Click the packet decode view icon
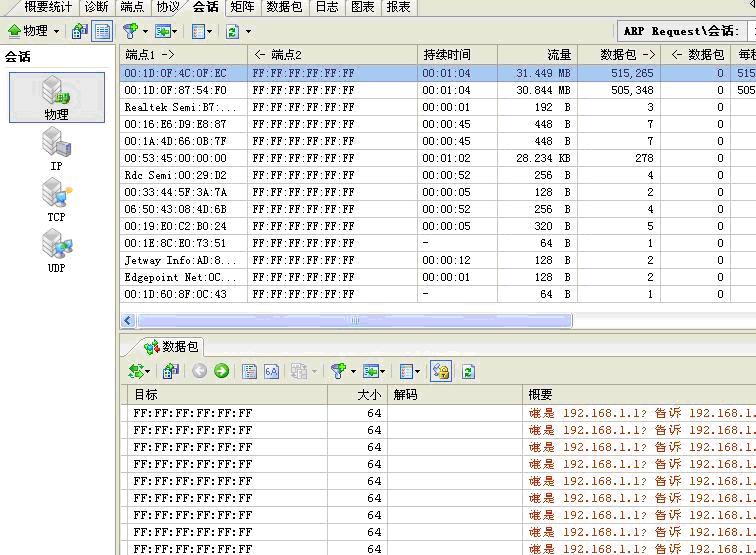This screenshot has height=555, width=756. [250, 371]
